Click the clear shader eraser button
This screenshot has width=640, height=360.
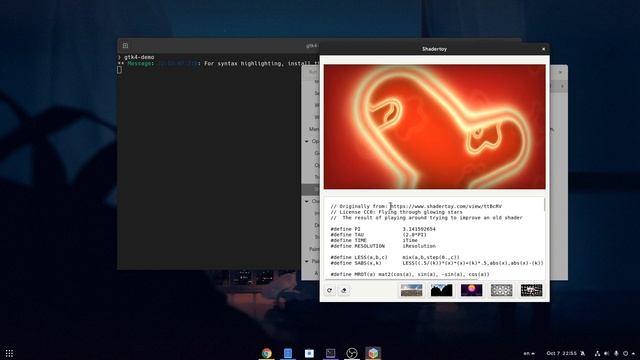(x=344, y=290)
